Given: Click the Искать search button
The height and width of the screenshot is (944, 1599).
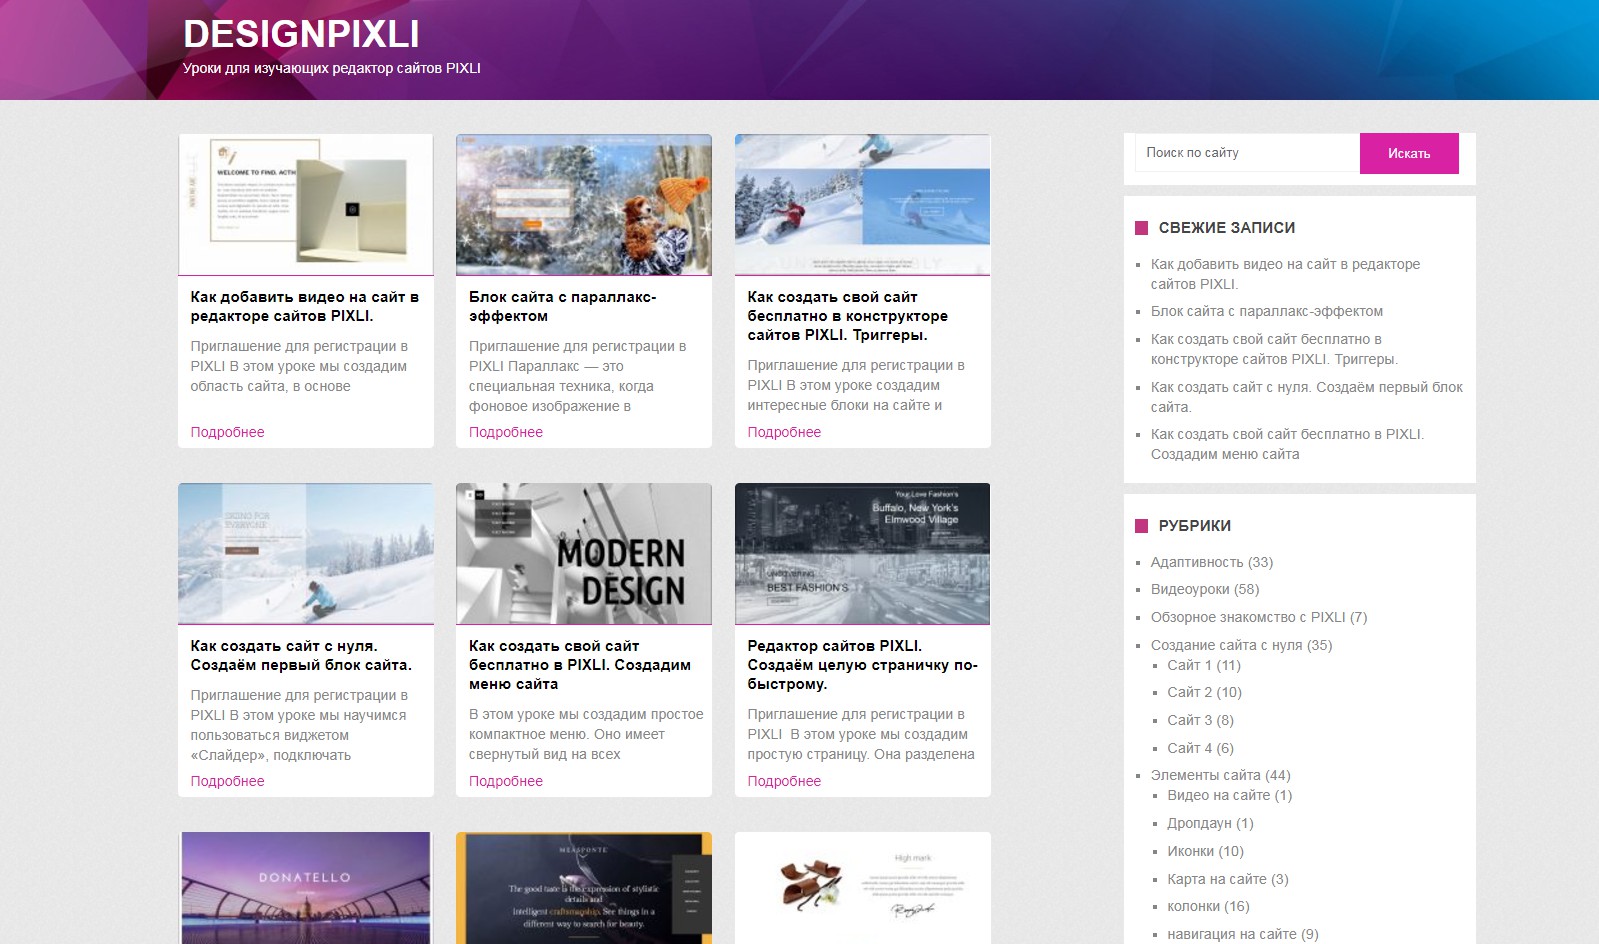Looking at the screenshot, I should (1409, 153).
